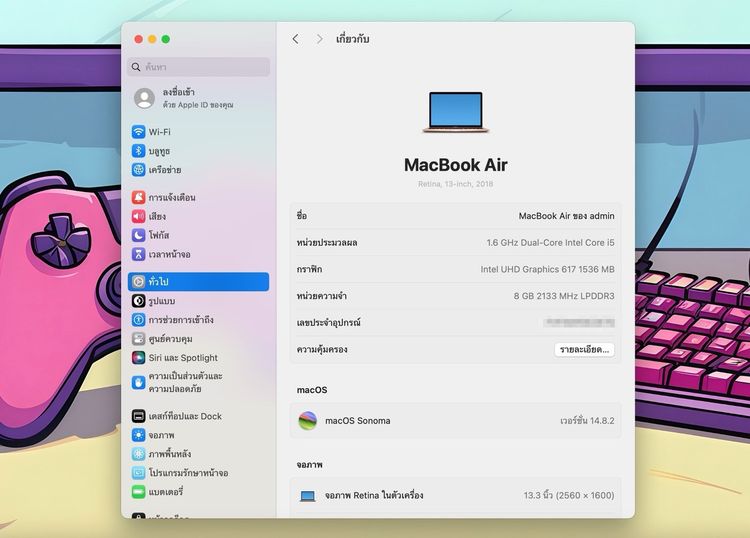Screen dimensions: 750x538
Task: Select เดสก์ท็อปและ Dock sidebar label
Action: (185, 416)
